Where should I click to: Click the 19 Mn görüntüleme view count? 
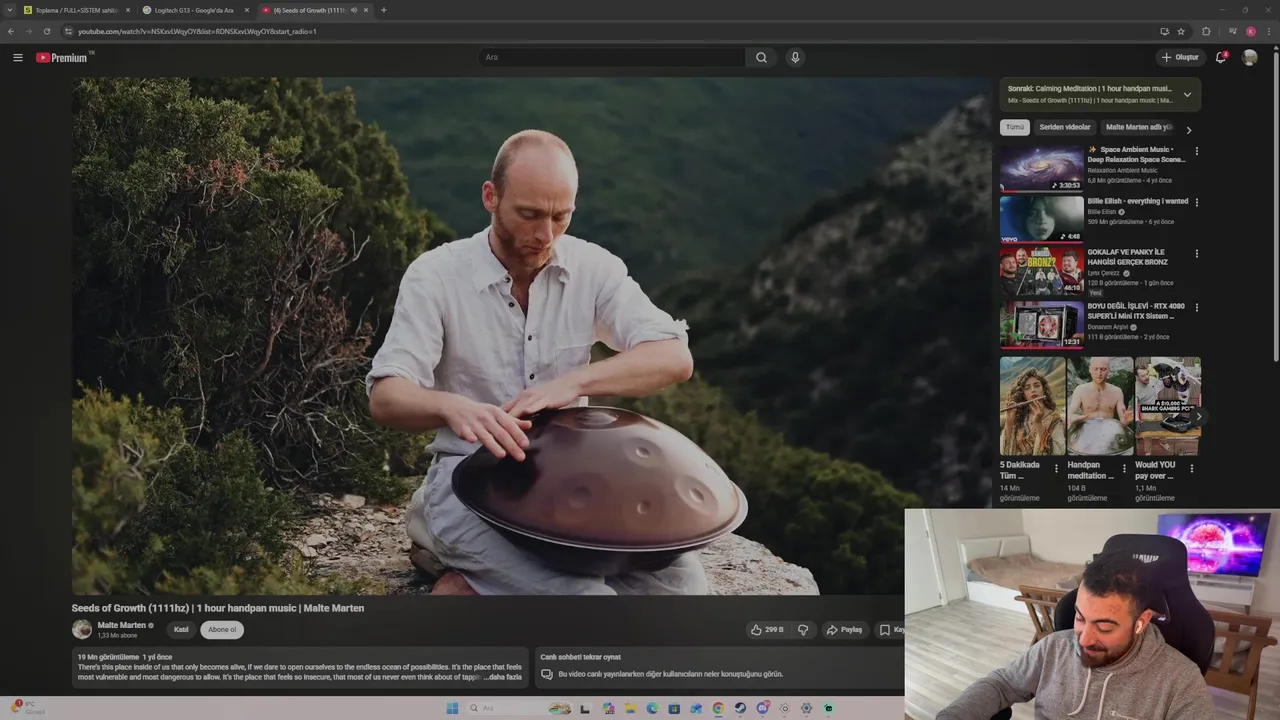pyautogui.click(x=109, y=657)
